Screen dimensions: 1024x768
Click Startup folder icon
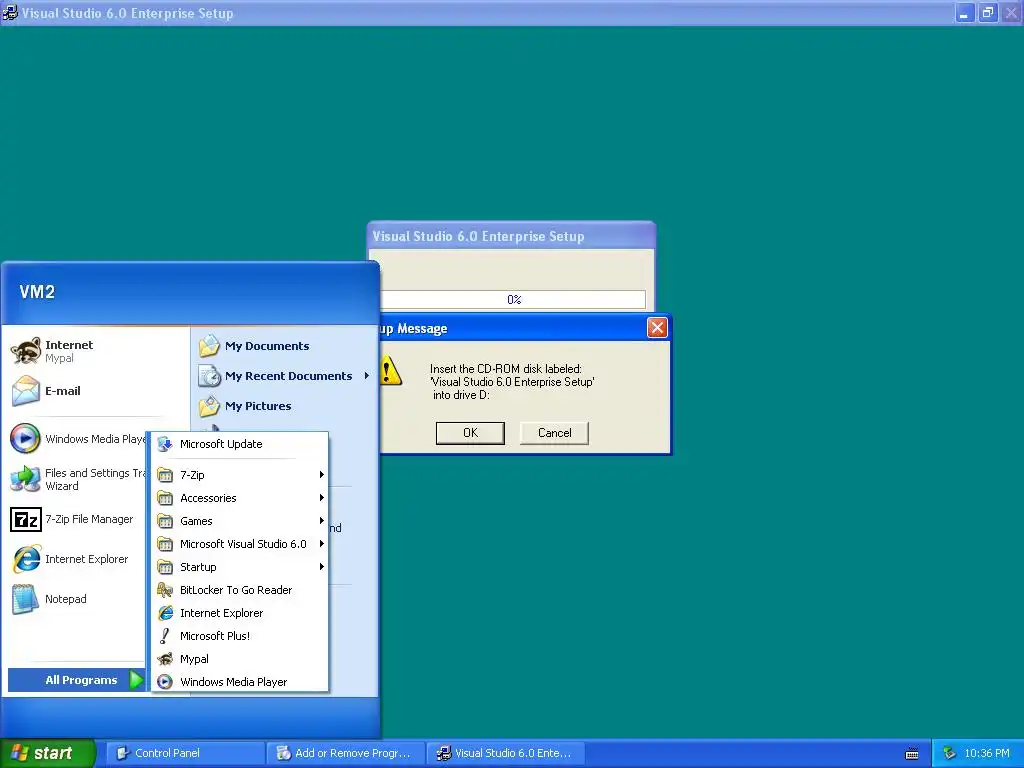tap(165, 567)
